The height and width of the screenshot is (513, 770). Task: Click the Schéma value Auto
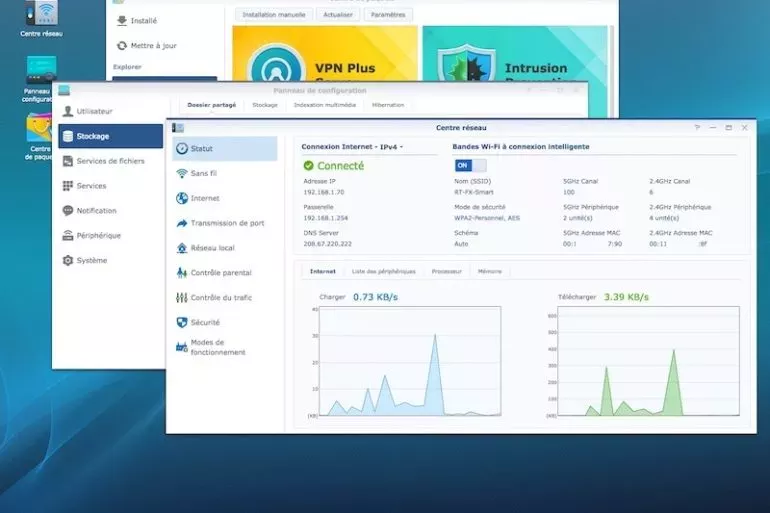461,244
